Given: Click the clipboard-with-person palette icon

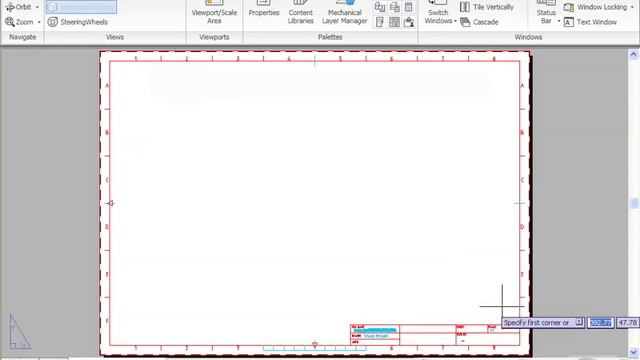Looking at the screenshot, I should (x=409, y=22).
